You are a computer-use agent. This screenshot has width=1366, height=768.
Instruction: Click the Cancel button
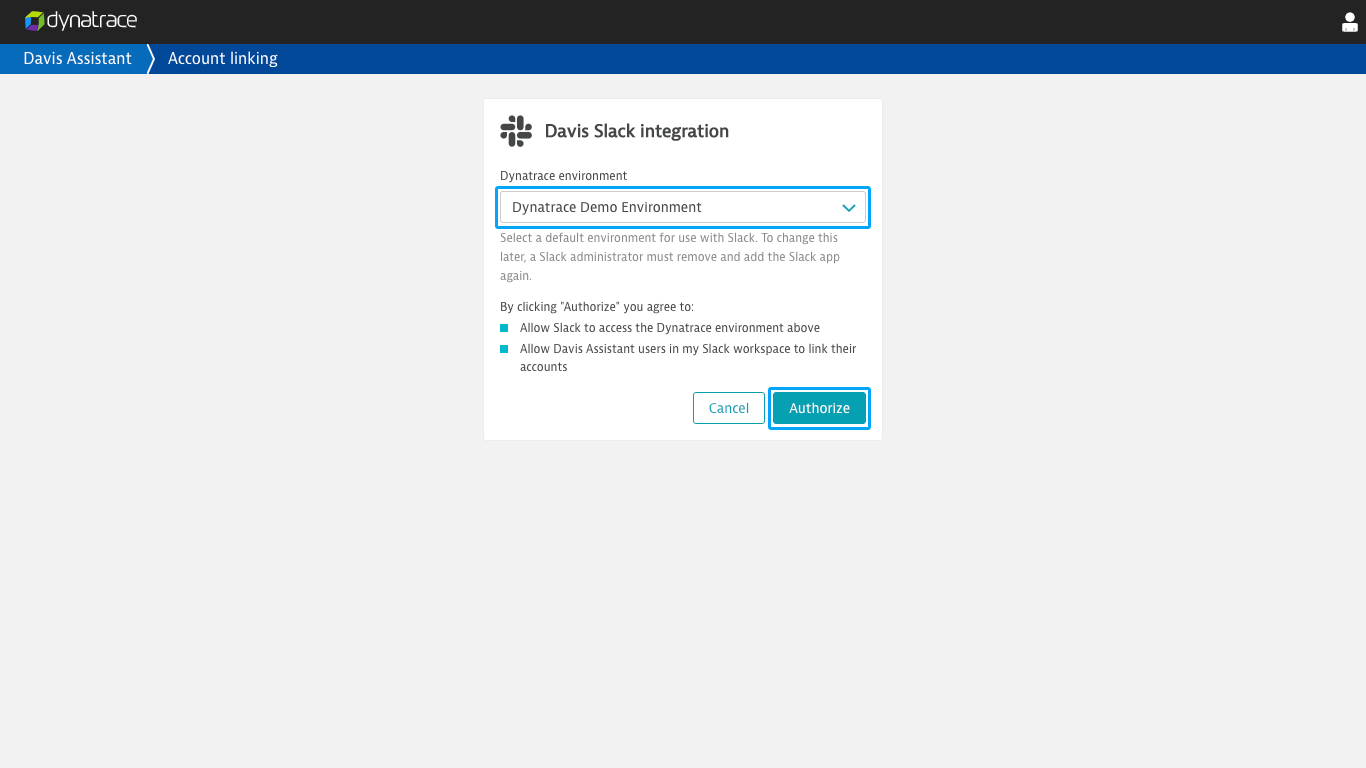729,408
